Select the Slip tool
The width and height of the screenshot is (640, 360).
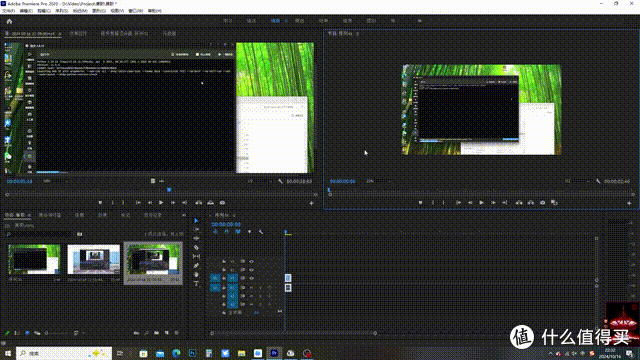pos(196,256)
